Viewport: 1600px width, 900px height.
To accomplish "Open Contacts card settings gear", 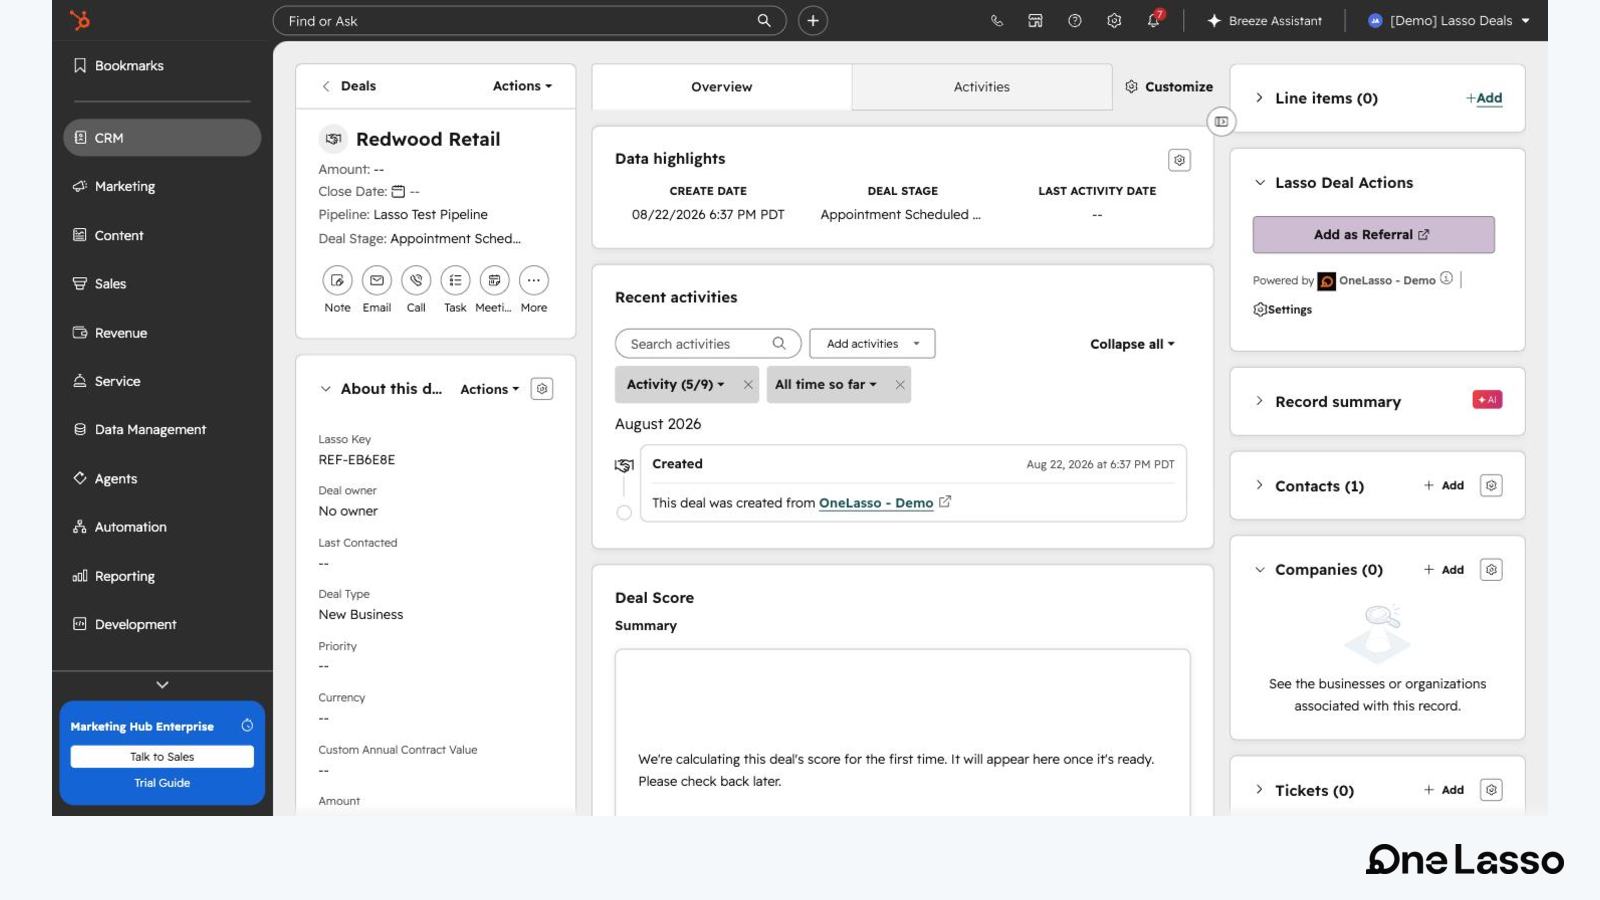I will point(1491,486).
